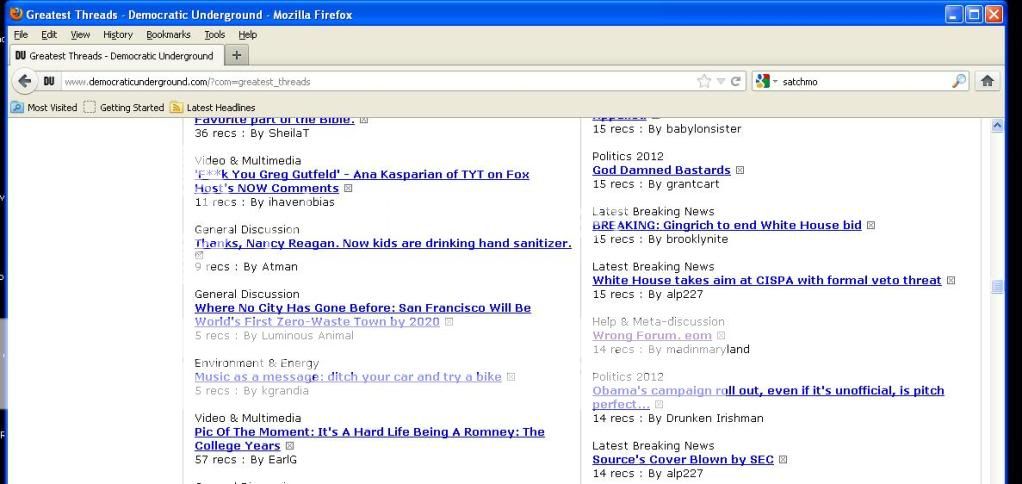This screenshot has width=1022, height=484.
Task: Open 'Source's Cover Blown by SEC' link
Action: pos(683,459)
